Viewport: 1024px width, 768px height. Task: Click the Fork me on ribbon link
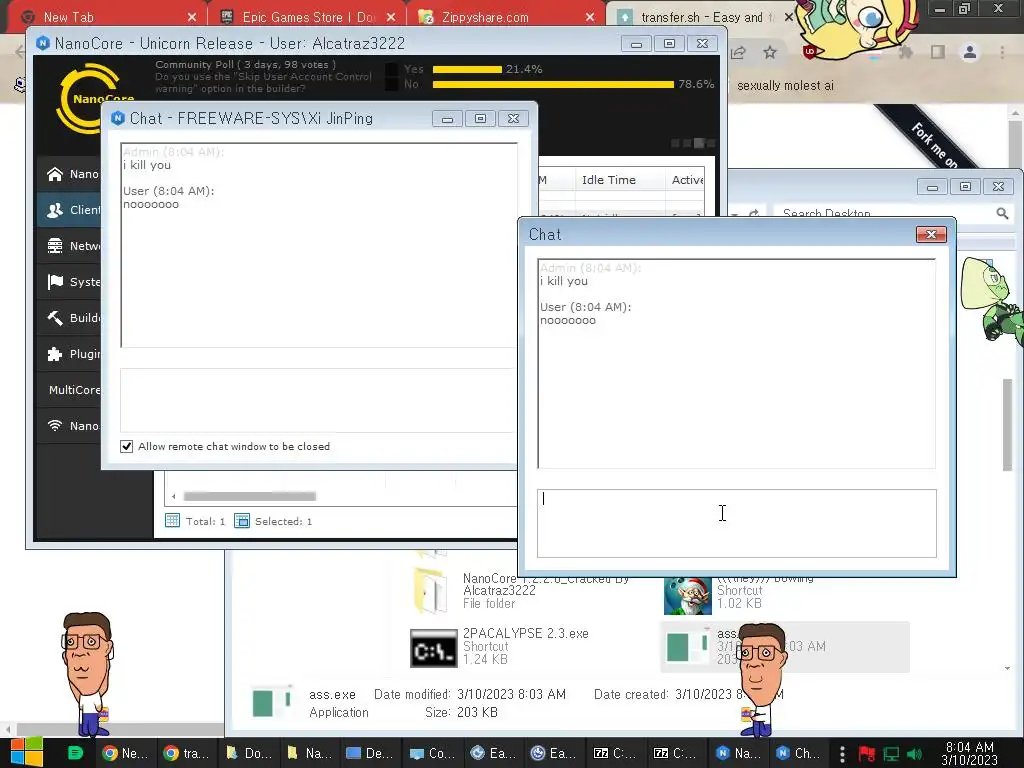pos(934,144)
